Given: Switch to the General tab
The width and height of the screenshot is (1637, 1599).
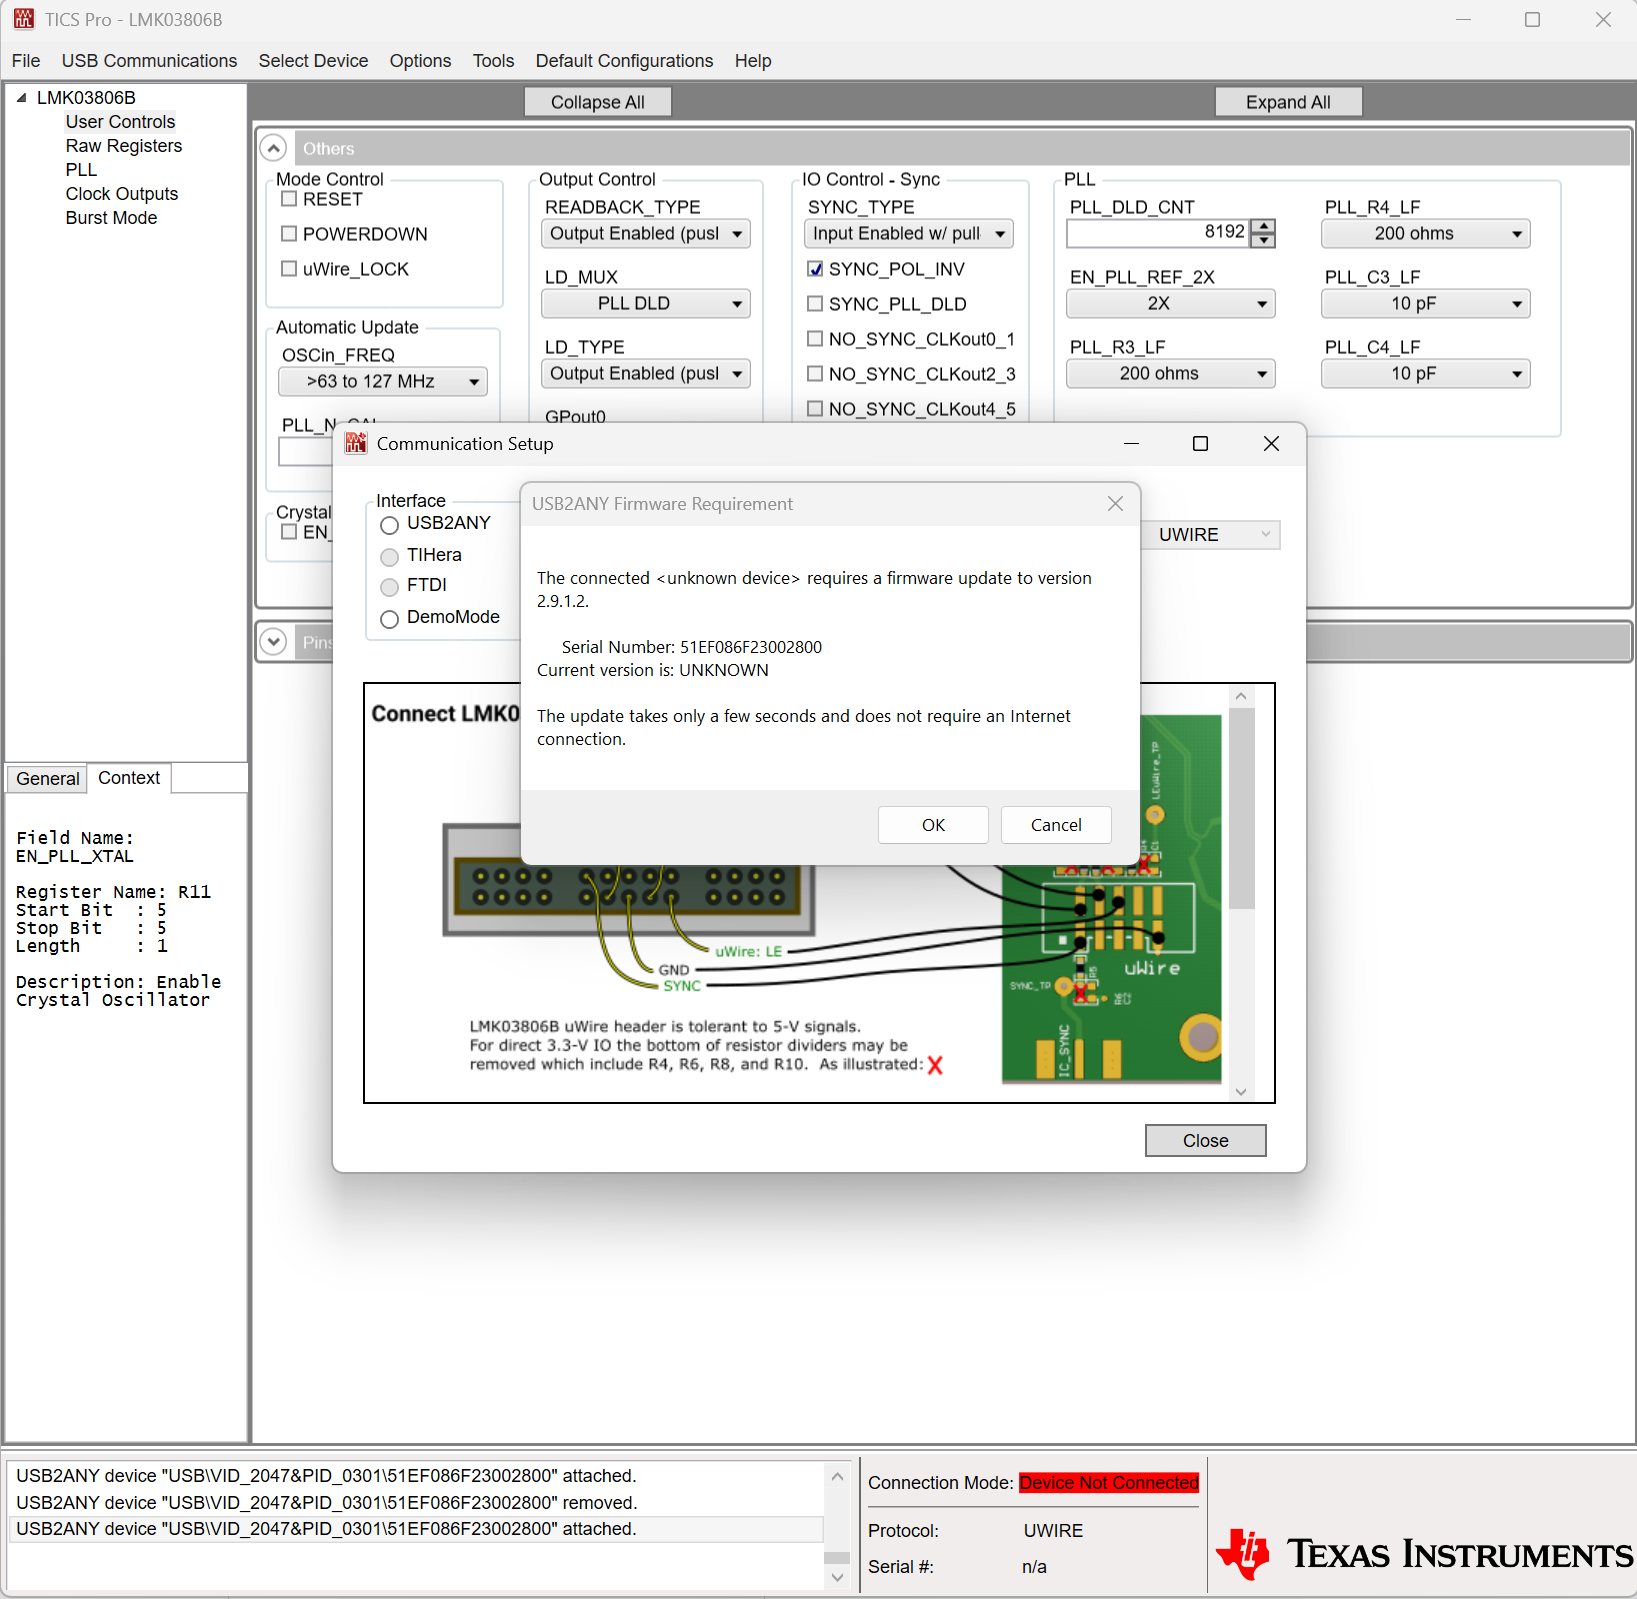Looking at the screenshot, I should (x=47, y=779).
